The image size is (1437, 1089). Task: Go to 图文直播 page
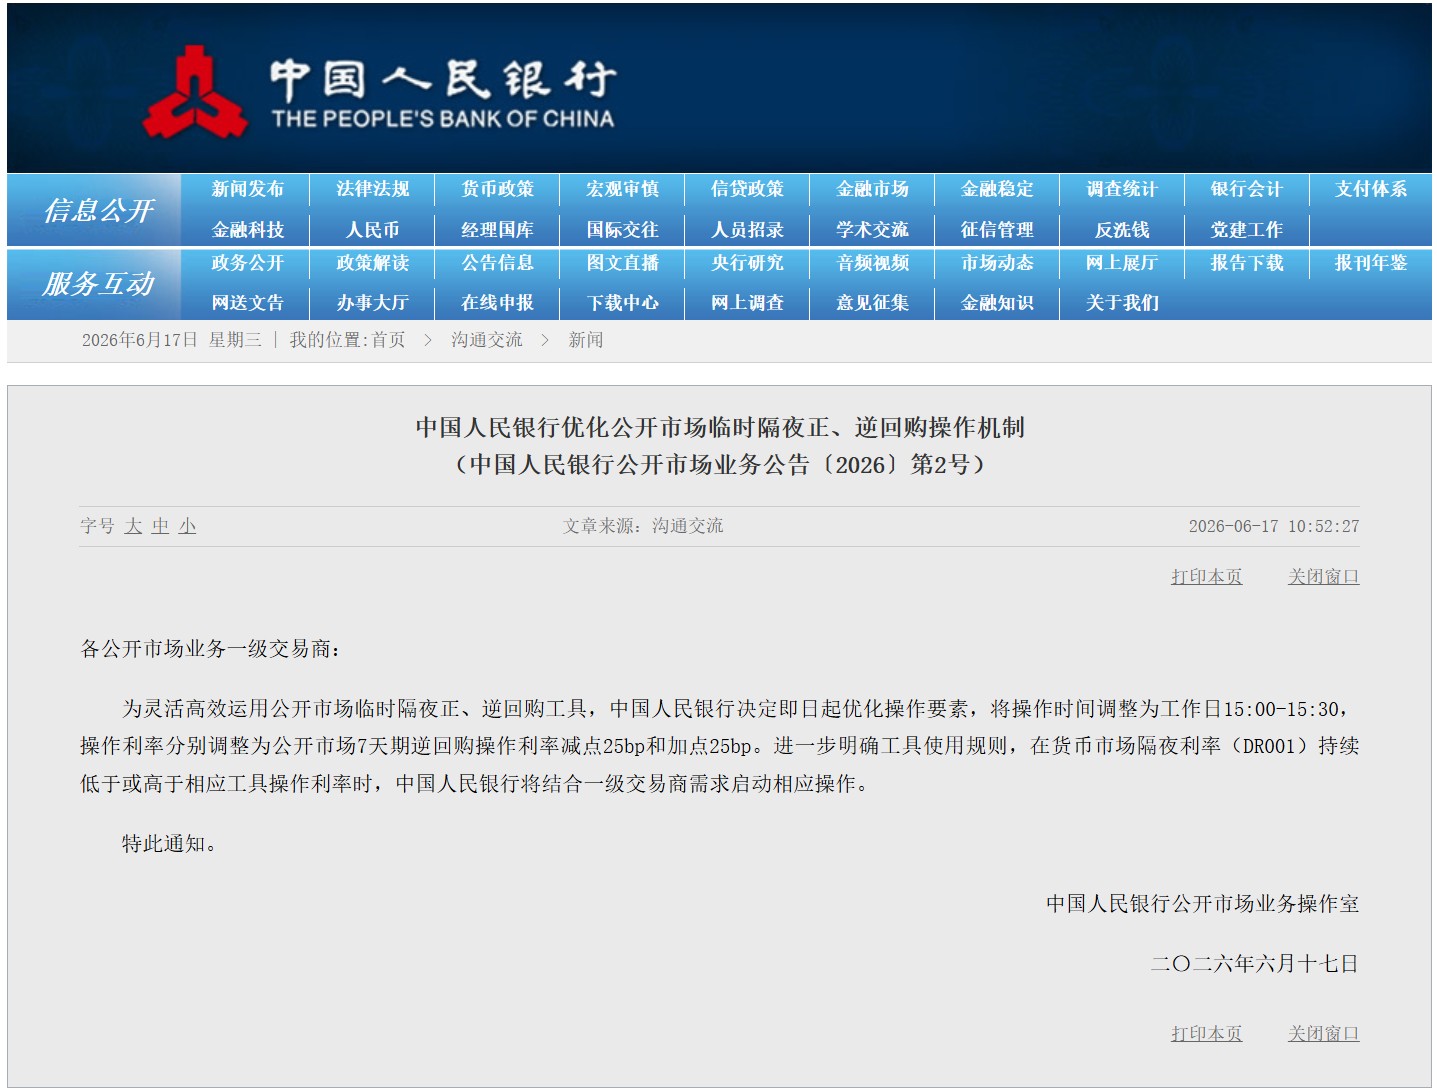pyautogui.click(x=623, y=263)
